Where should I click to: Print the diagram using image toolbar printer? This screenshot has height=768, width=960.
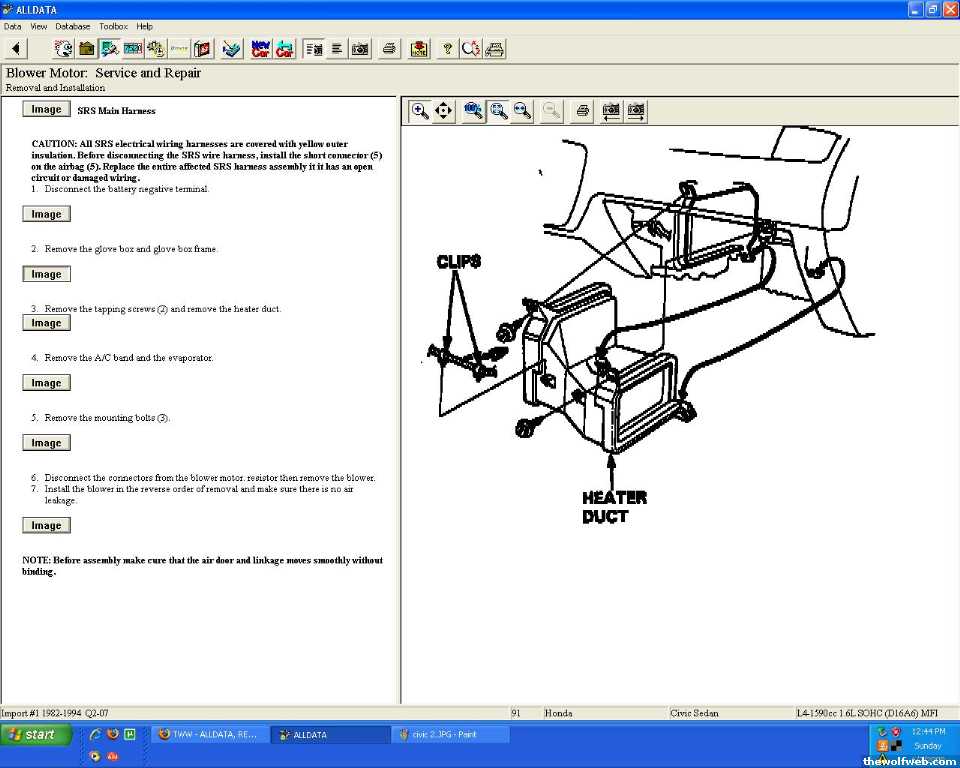point(582,111)
